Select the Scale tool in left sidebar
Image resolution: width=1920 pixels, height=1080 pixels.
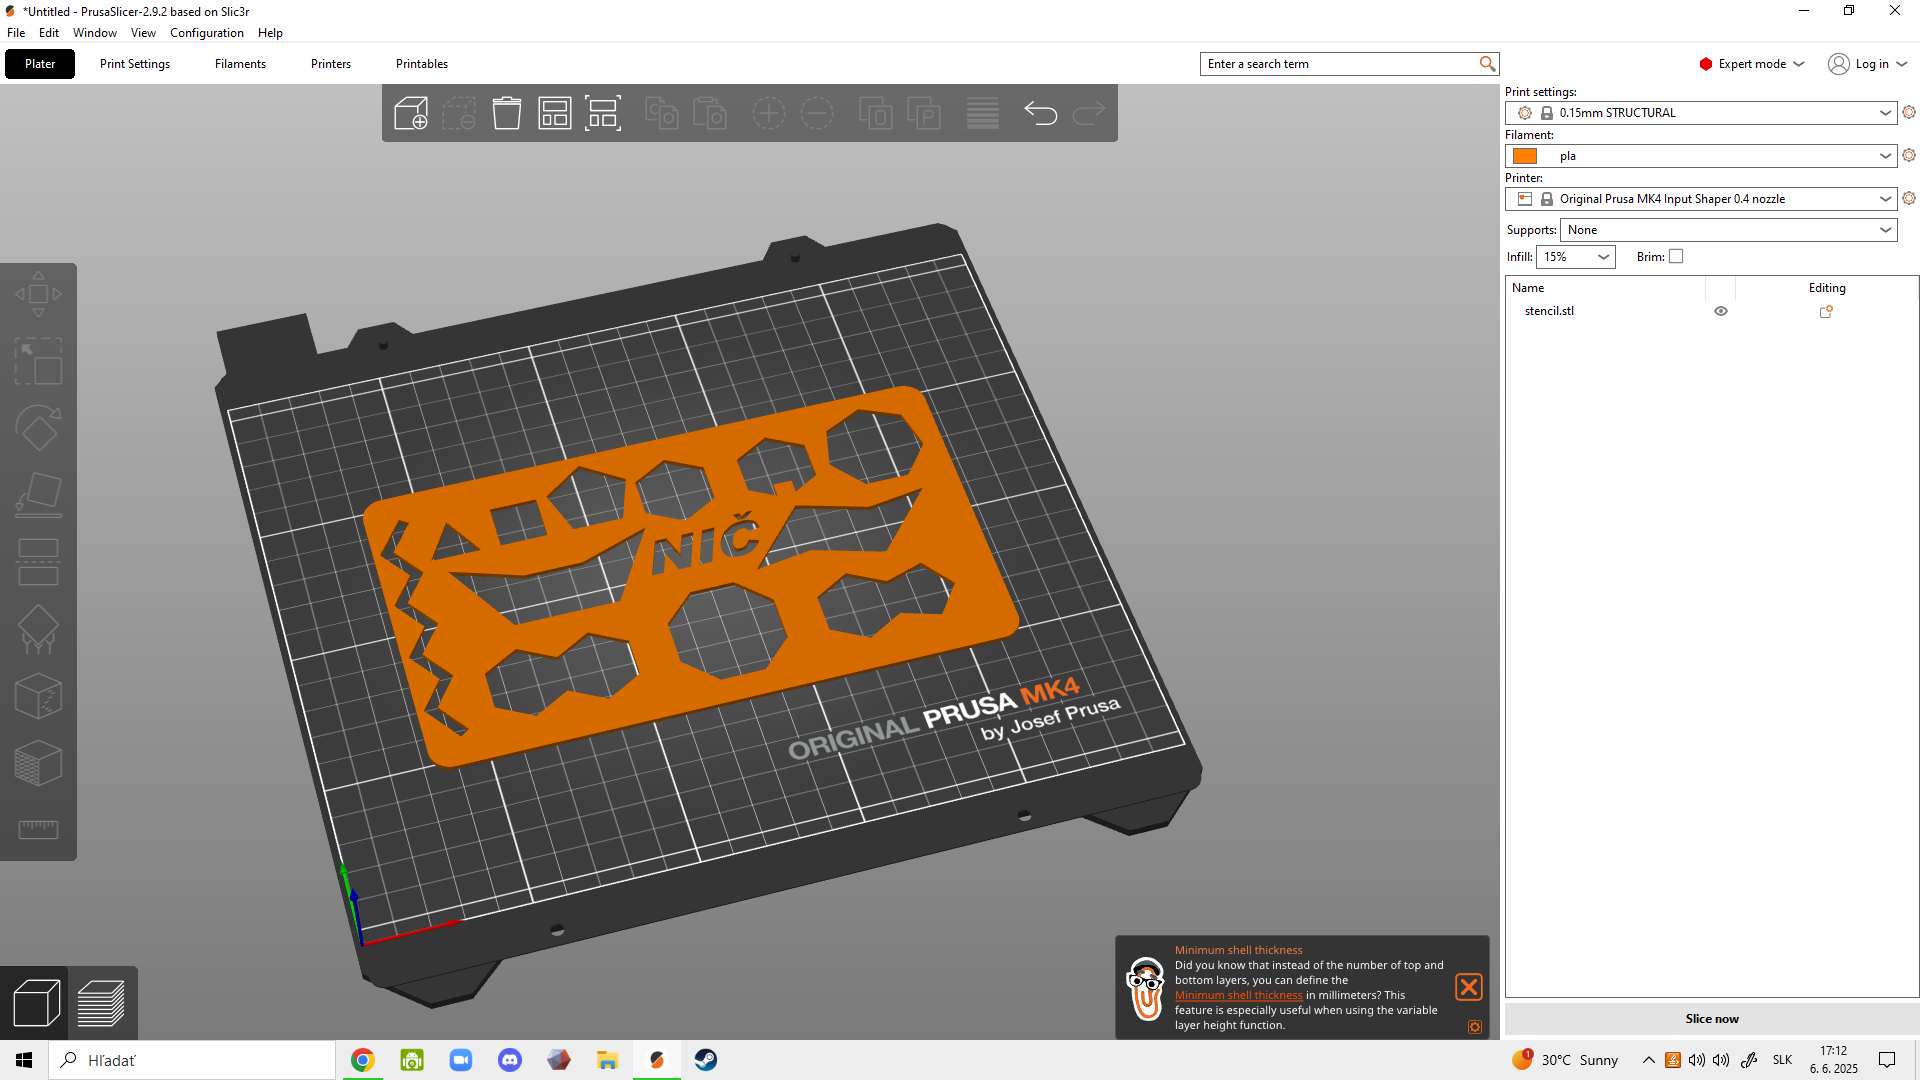(x=38, y=361)
